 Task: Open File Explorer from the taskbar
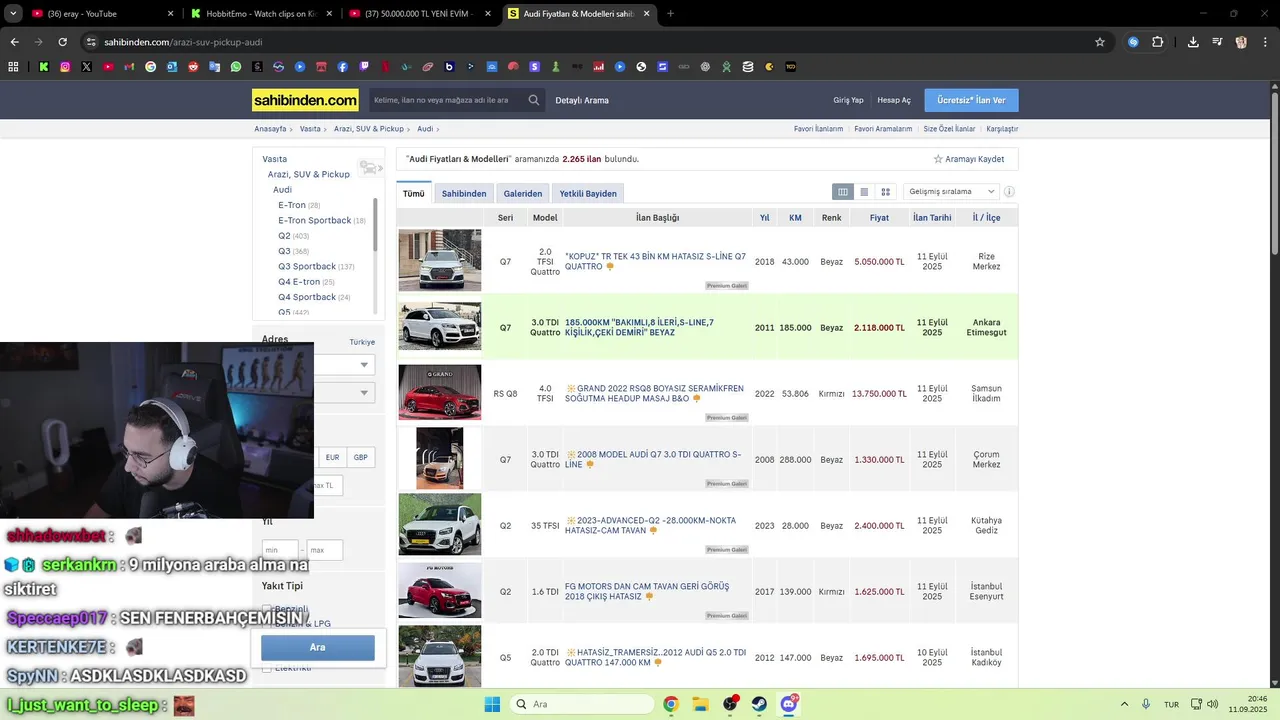coord(700,704)
